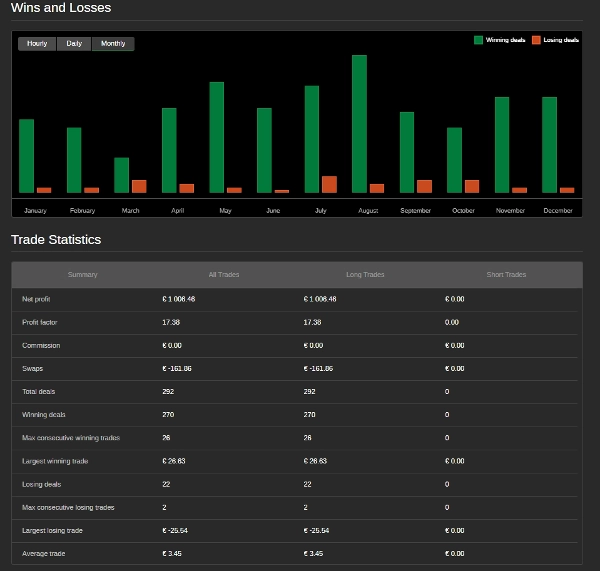
Task: Click the September label on chart axis
Action: 415,211
